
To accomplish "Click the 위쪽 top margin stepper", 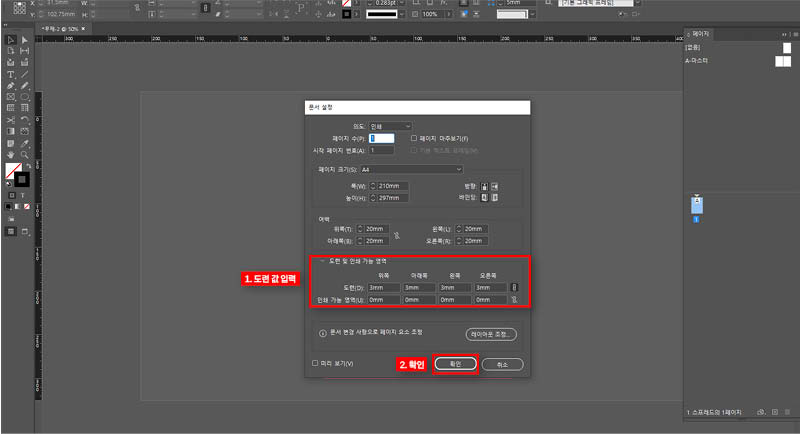I will click(360, 229).
